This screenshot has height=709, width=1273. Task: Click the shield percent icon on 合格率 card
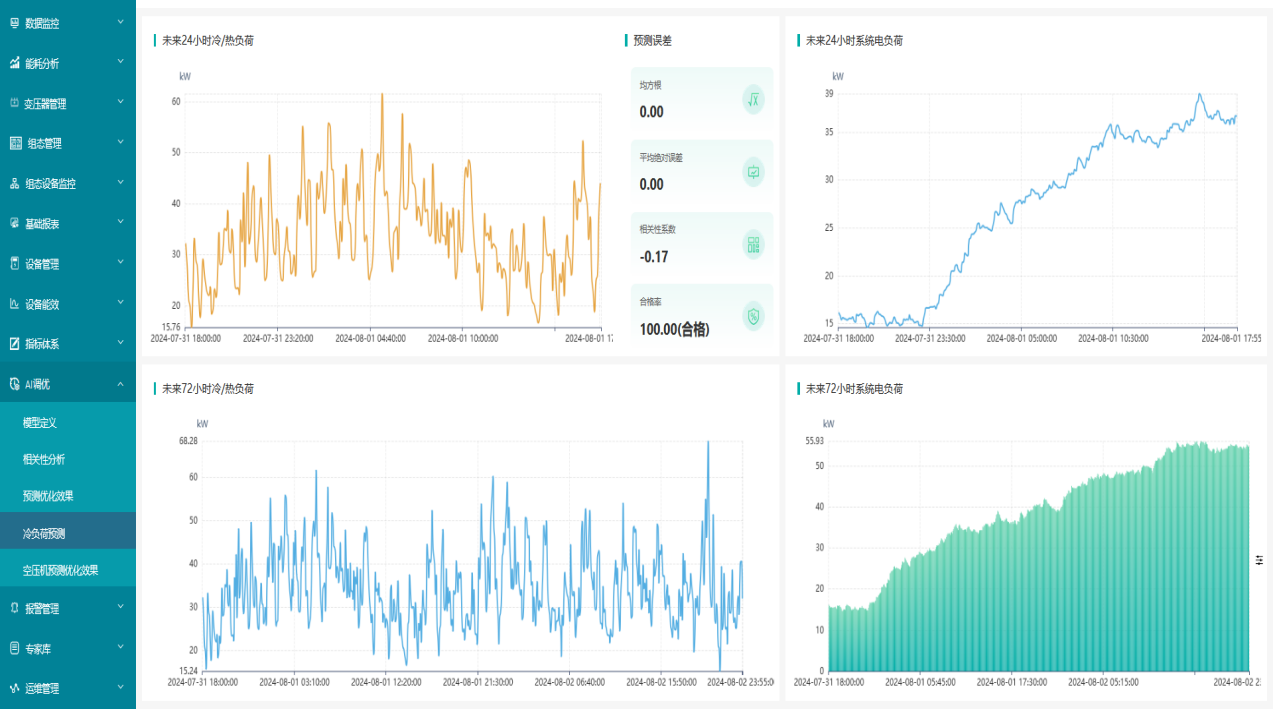[x=753, y=316]
